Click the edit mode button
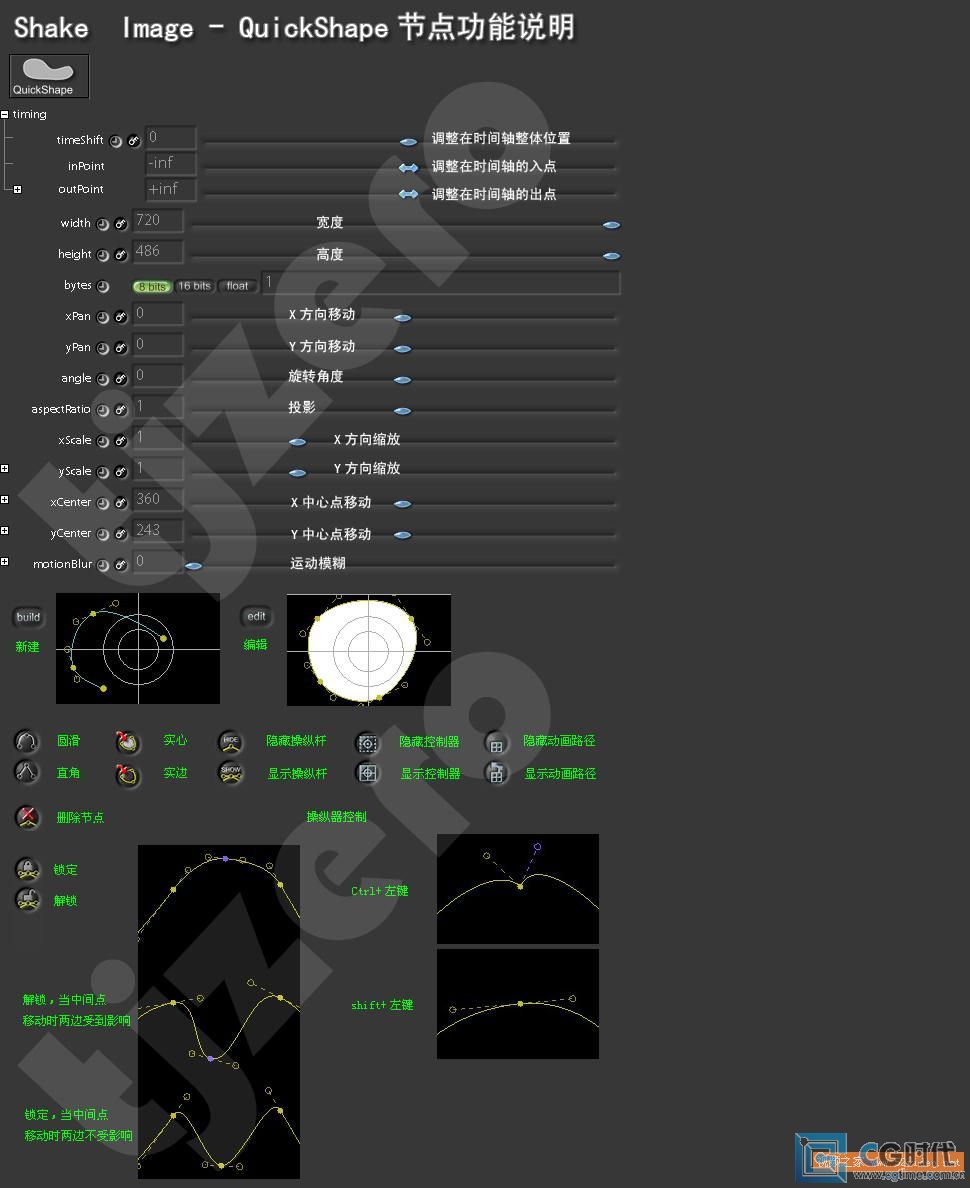 pos(256,616)
